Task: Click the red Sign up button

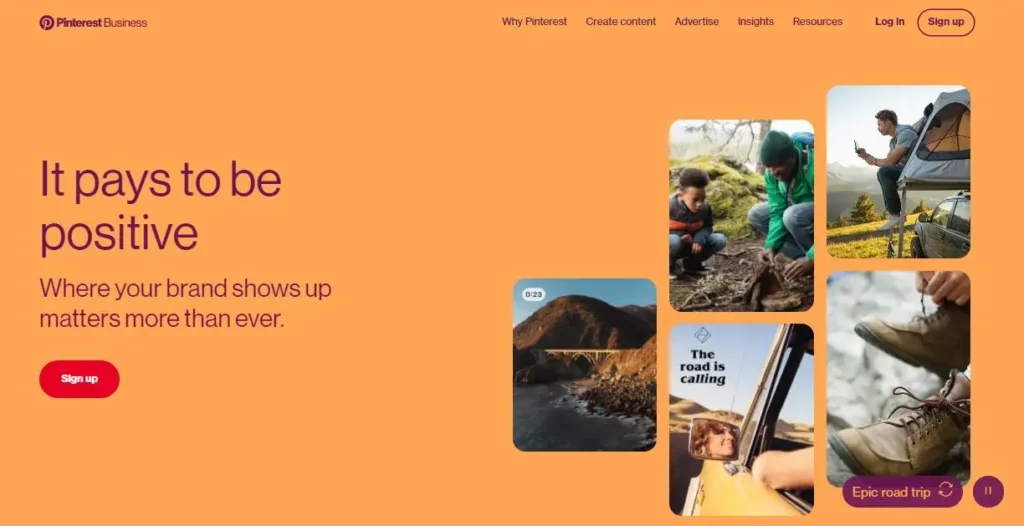Action: click(x=79, y=379)
